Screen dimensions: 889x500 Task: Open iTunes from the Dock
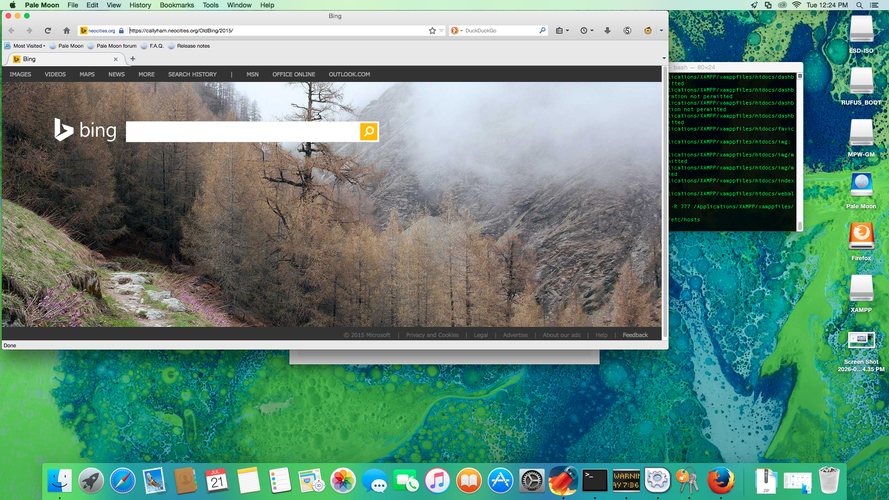tap(437, 481)
